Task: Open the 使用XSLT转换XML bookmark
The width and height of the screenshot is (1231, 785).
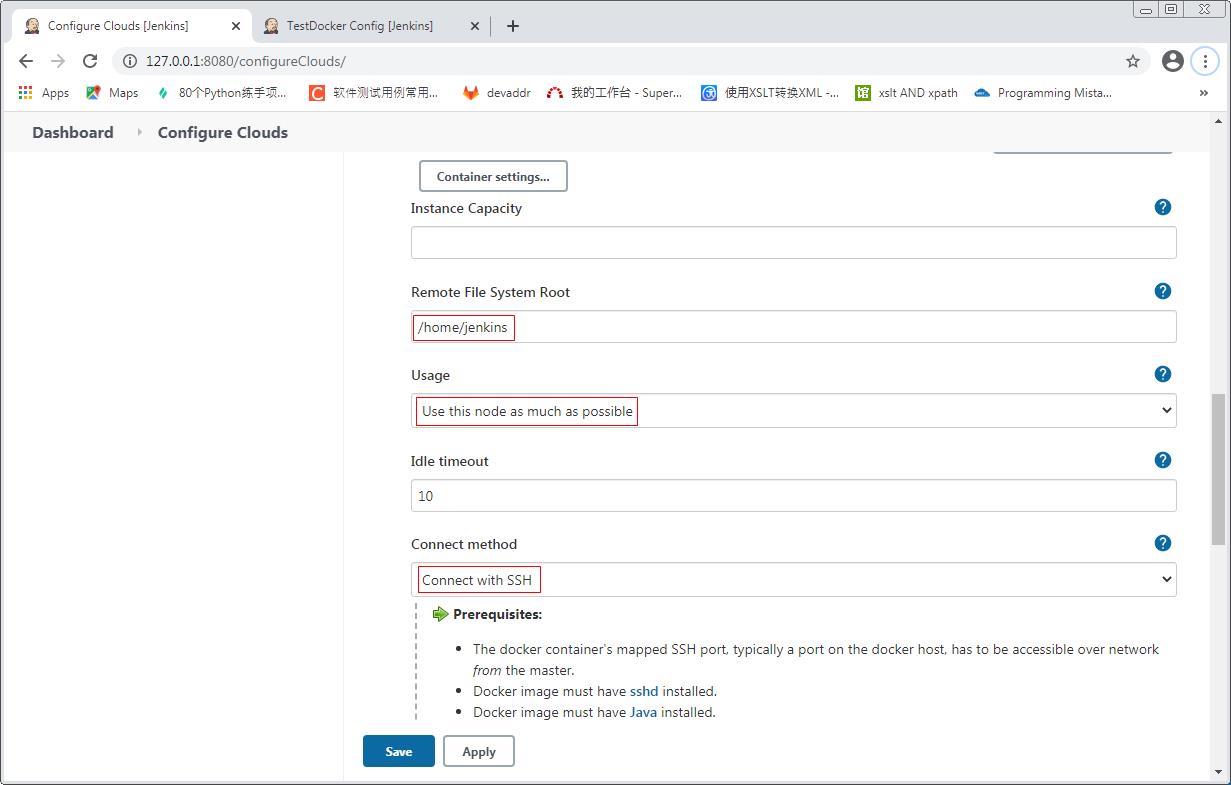Action: 770,93
